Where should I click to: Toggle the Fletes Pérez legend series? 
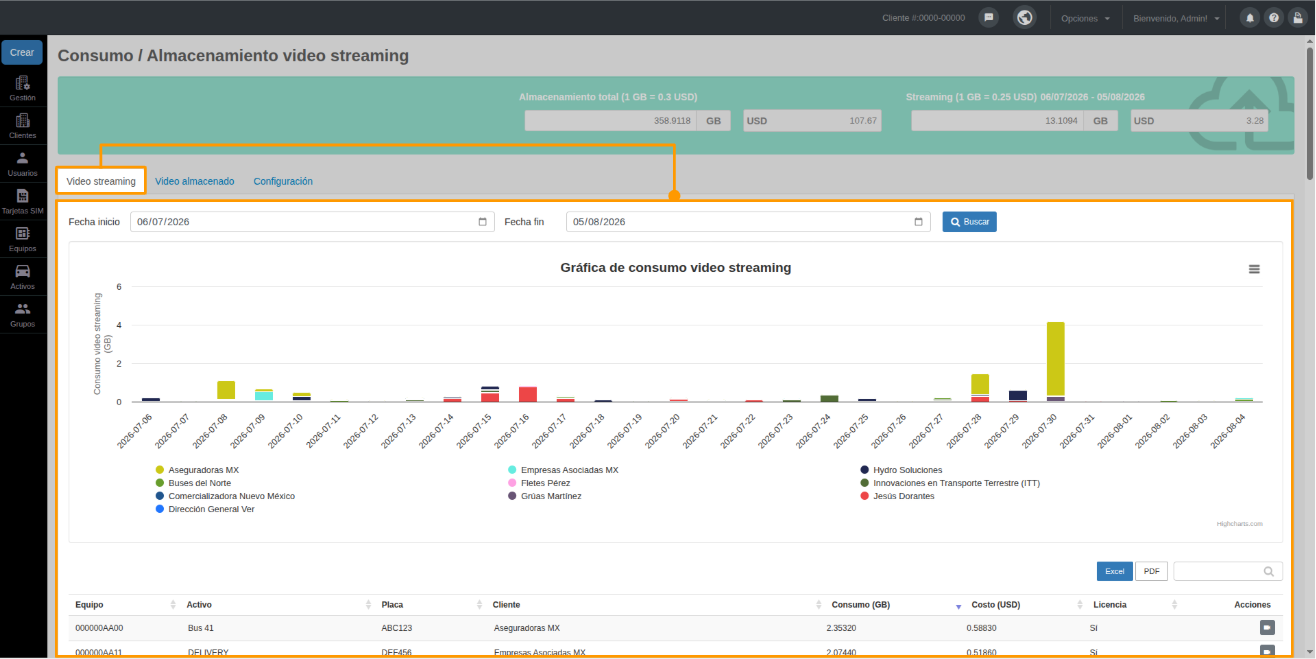539,483
